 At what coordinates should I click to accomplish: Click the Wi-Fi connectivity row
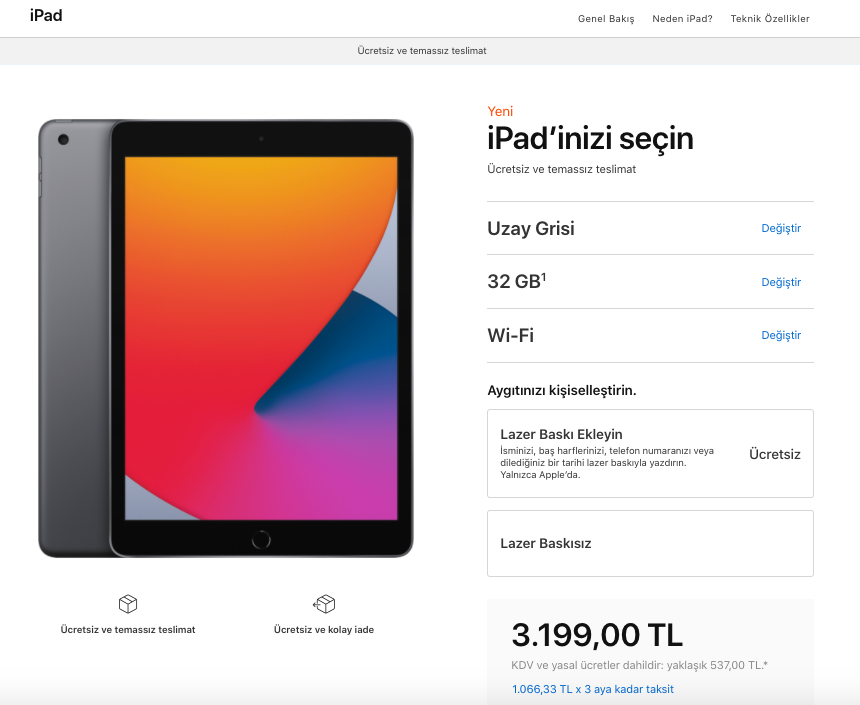click(650, 335)
